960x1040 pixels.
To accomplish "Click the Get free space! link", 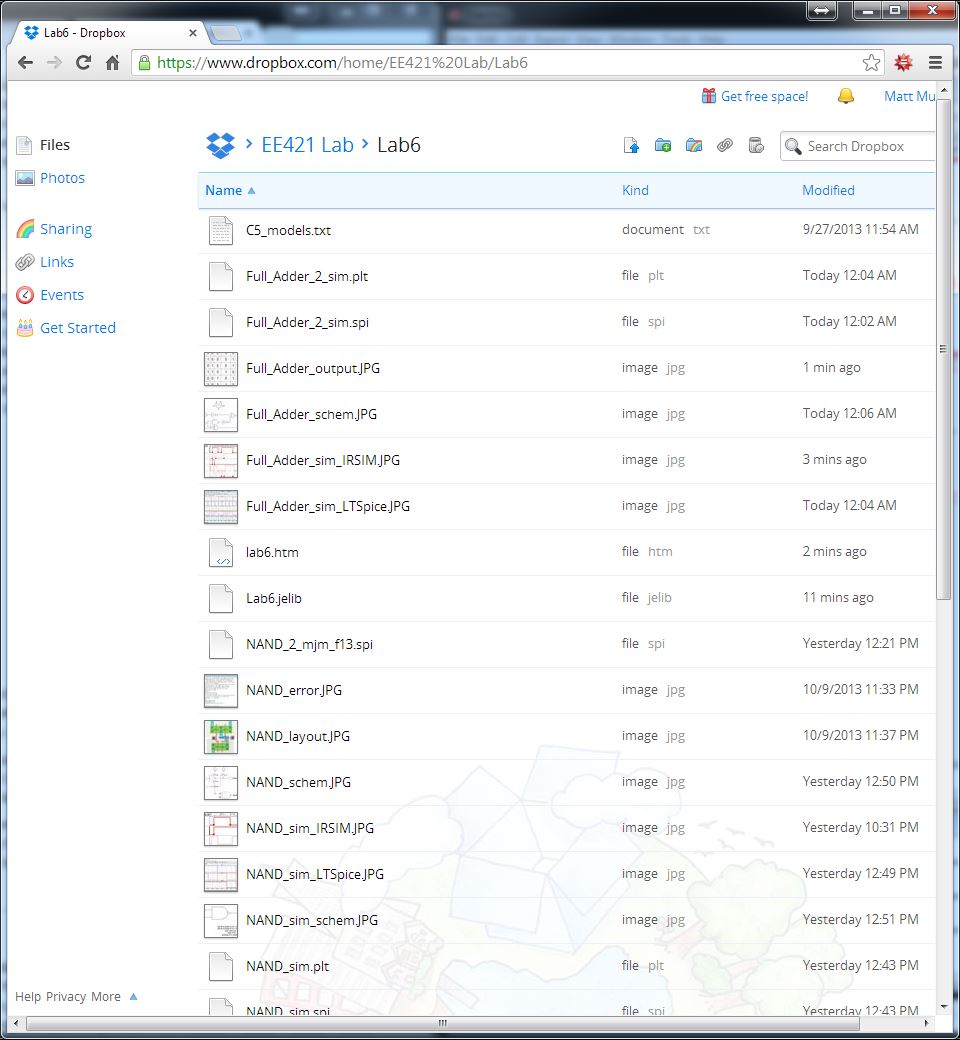I will 764,96.
